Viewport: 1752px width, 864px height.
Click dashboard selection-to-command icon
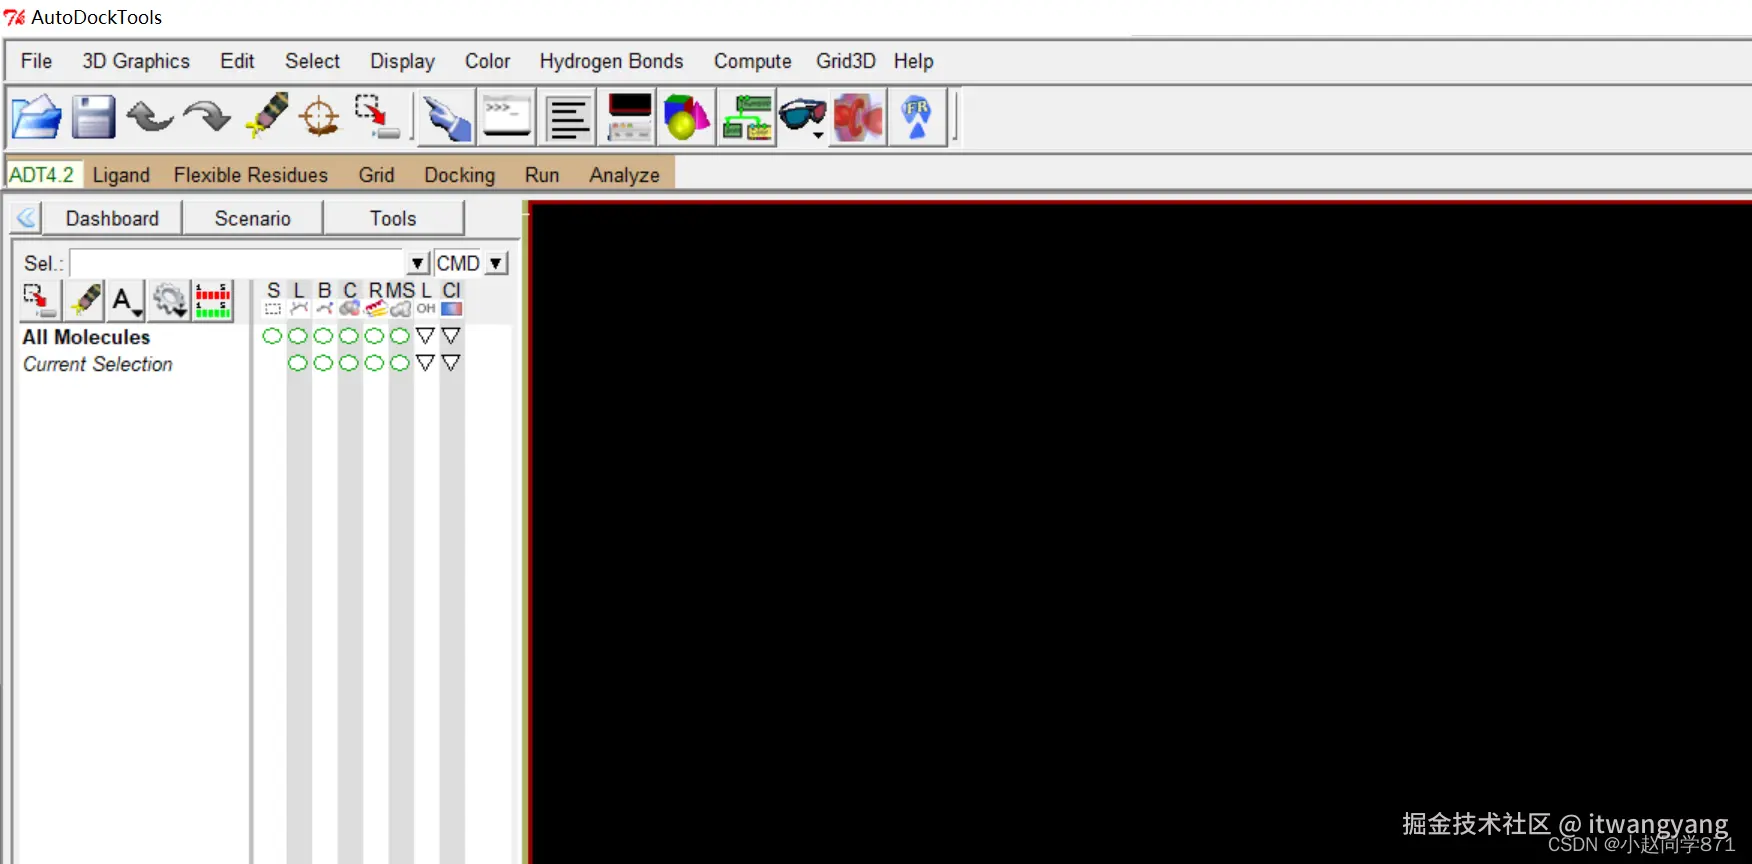point(41,300)
